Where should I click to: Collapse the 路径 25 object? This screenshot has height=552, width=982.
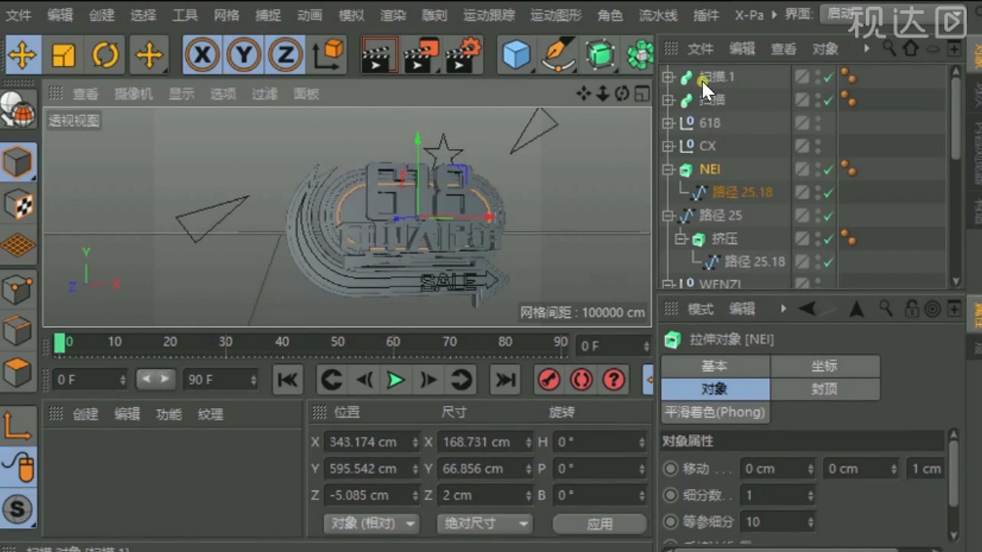(x=668, y=216)
